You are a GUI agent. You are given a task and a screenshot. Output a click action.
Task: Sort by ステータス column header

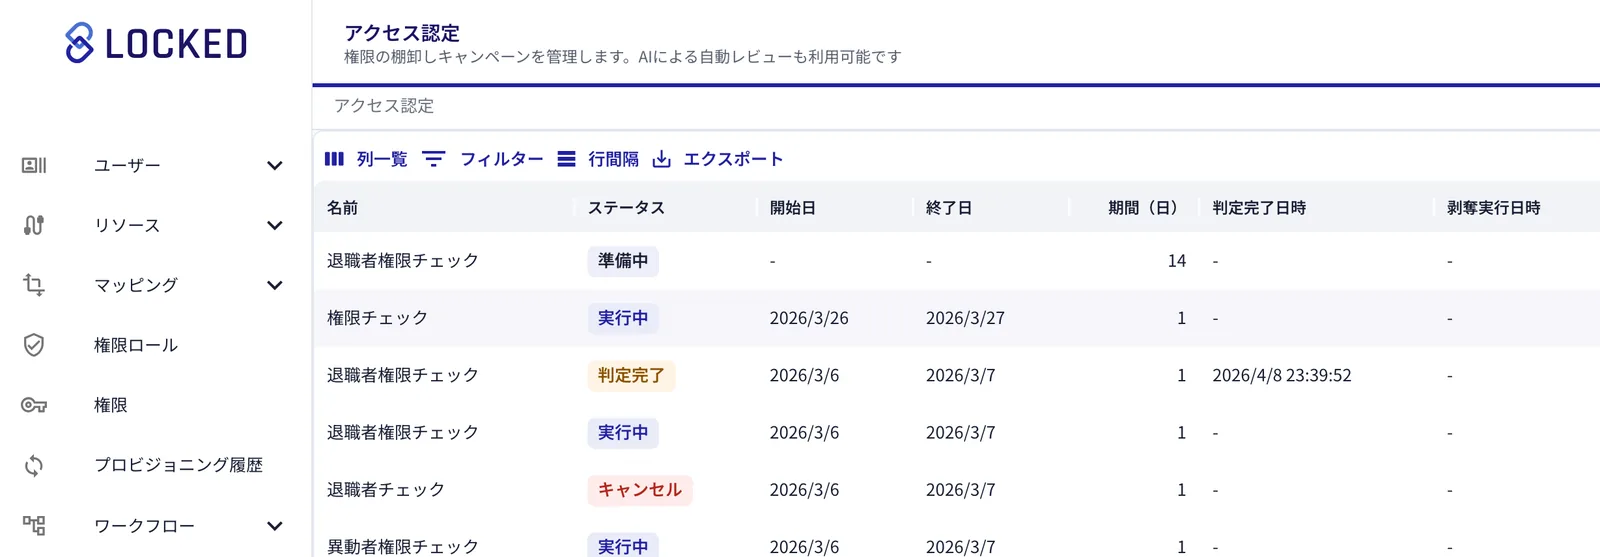pyautogui.click(x=626, y=208)
